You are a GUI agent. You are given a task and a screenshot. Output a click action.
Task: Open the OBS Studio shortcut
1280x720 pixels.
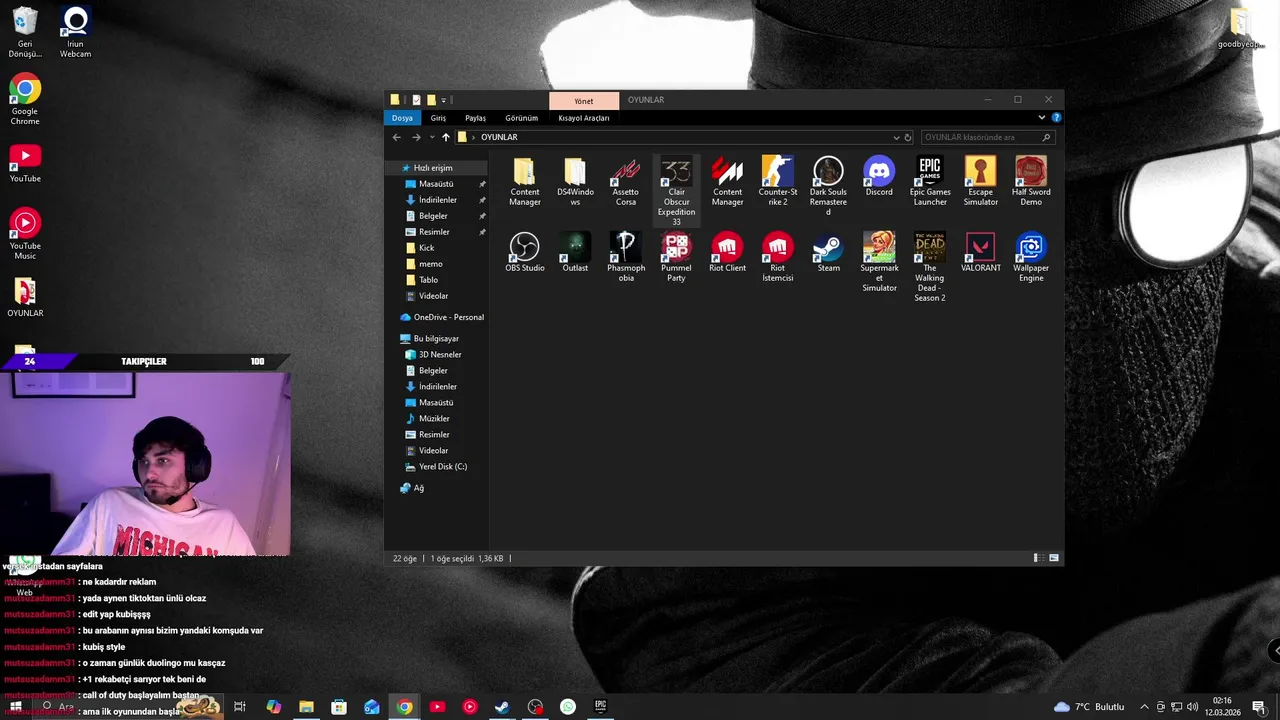pos(525,252)
